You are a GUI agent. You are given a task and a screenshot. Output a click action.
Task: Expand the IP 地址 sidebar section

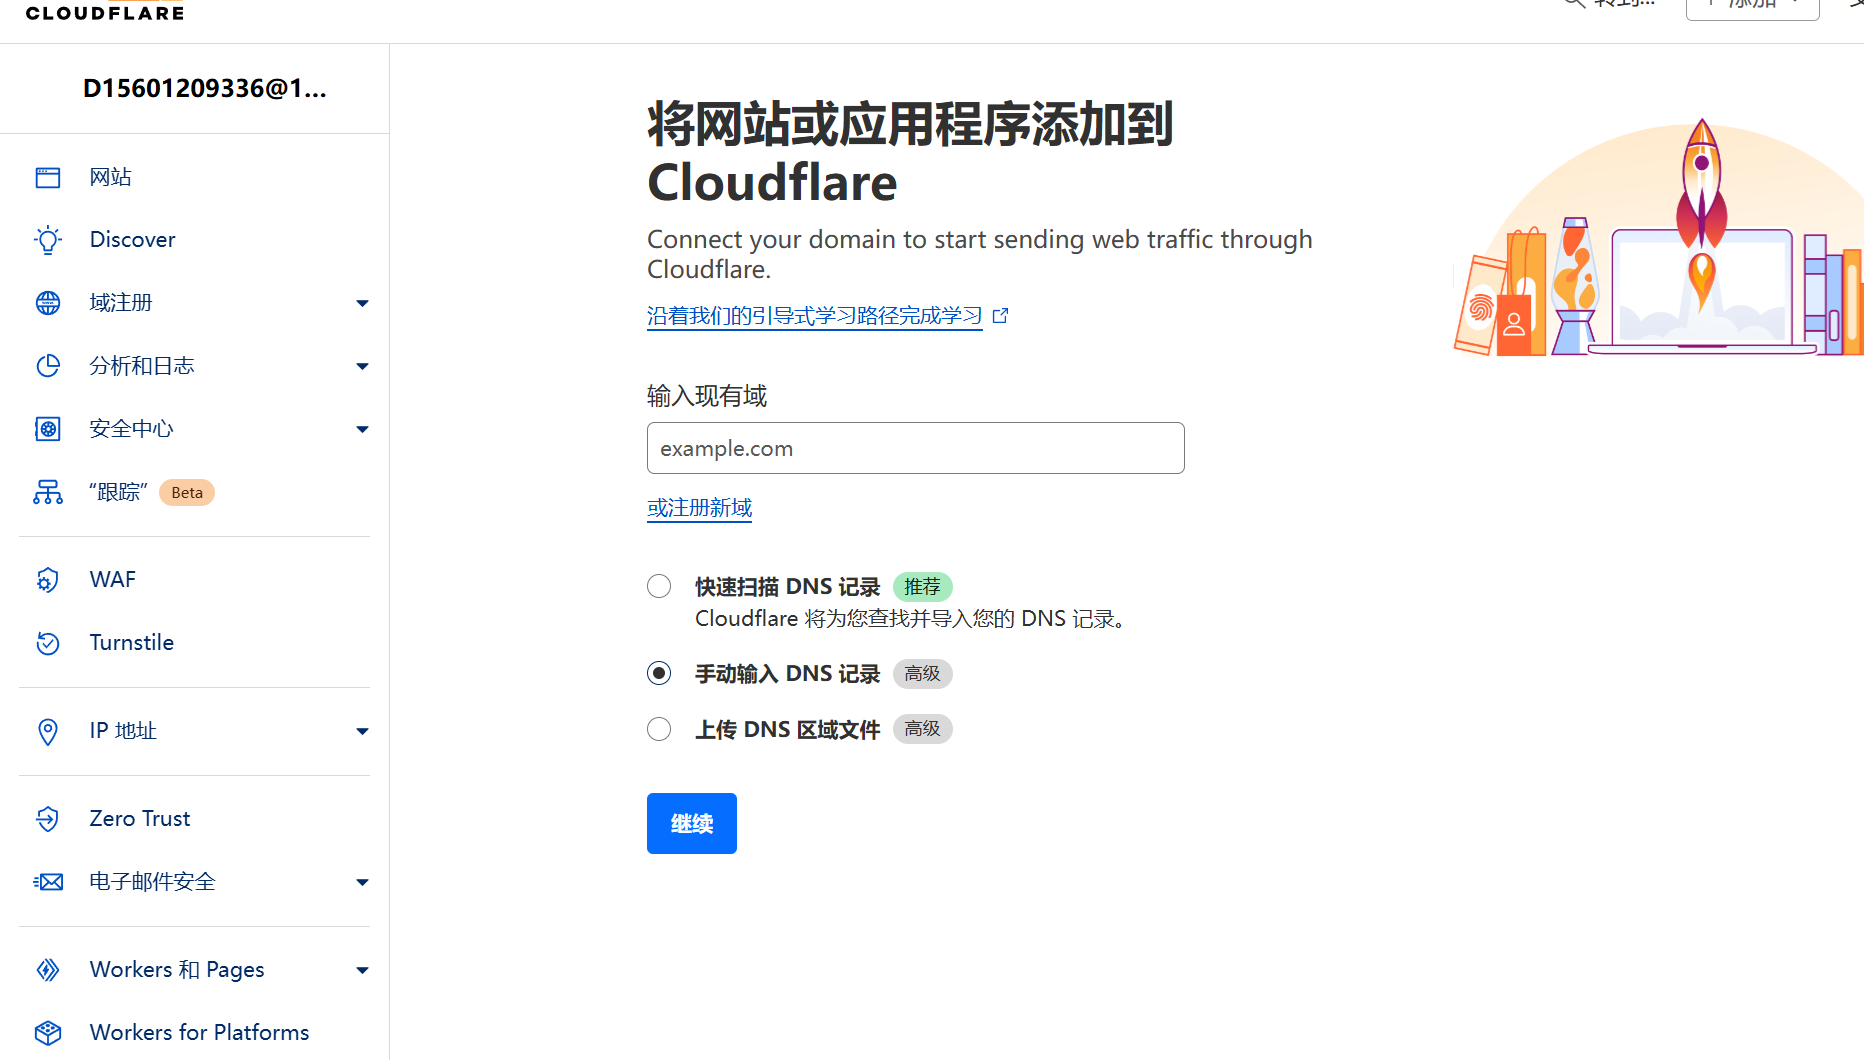point(362,731)
